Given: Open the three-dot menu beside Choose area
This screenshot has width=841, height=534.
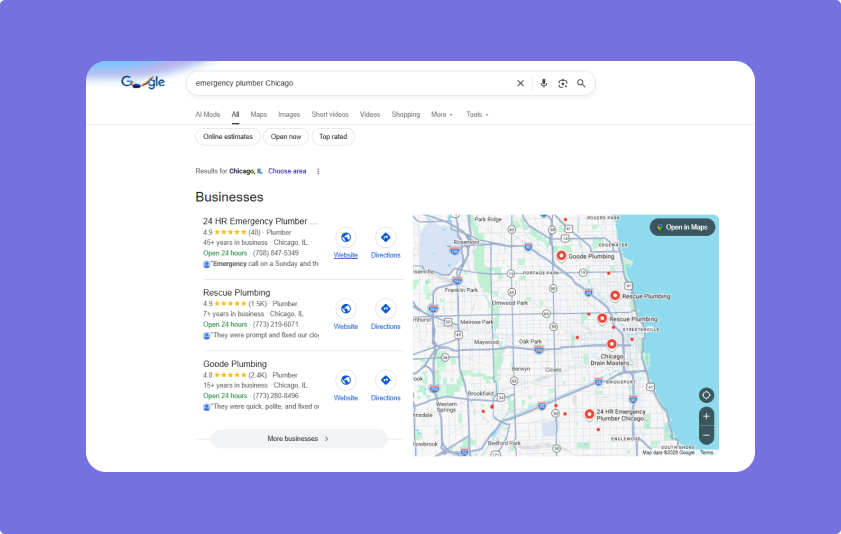Looking at the screenshot, I should pos(318,171).
